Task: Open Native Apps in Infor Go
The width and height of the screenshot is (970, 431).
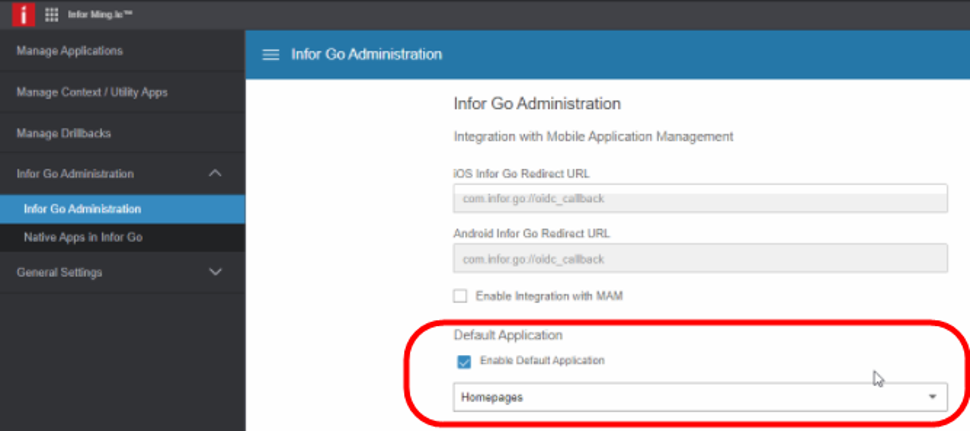Action: point(83,237)
